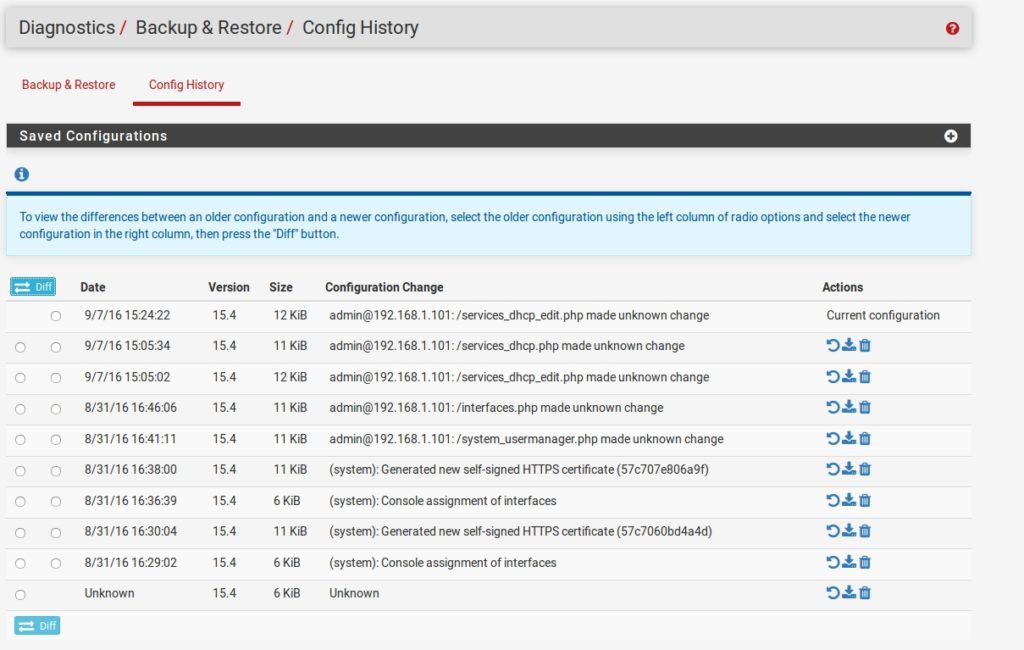This screenshot has width=1024, height=650.
Task: Pick the 8/31/16 16:41:11 config in the left radio column
Action: click(22, 438)
